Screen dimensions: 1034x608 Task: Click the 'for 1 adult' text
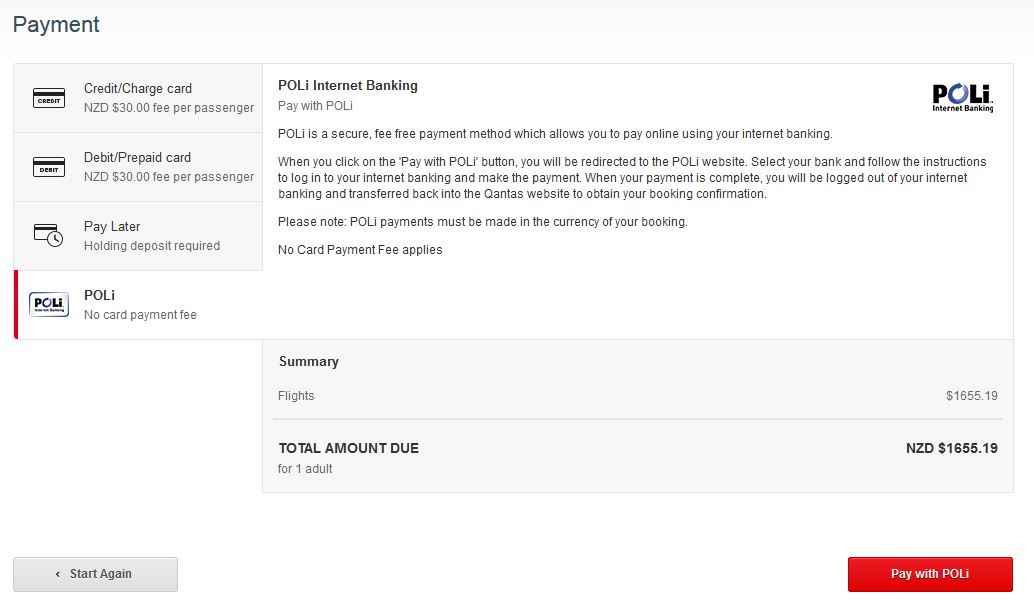coord(305,469)
